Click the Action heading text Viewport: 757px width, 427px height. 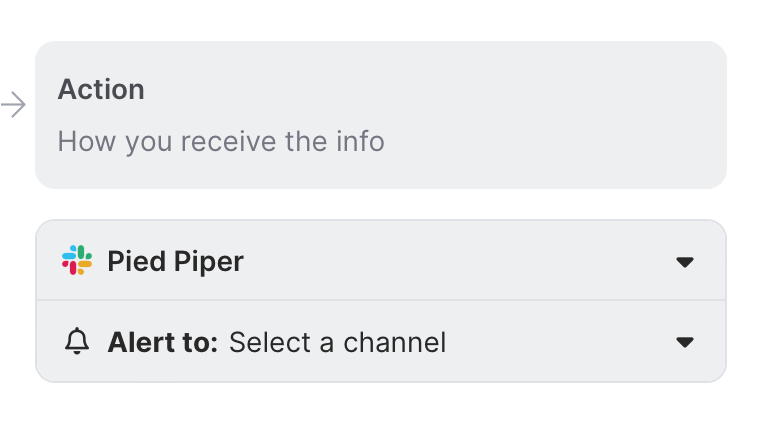101,89
